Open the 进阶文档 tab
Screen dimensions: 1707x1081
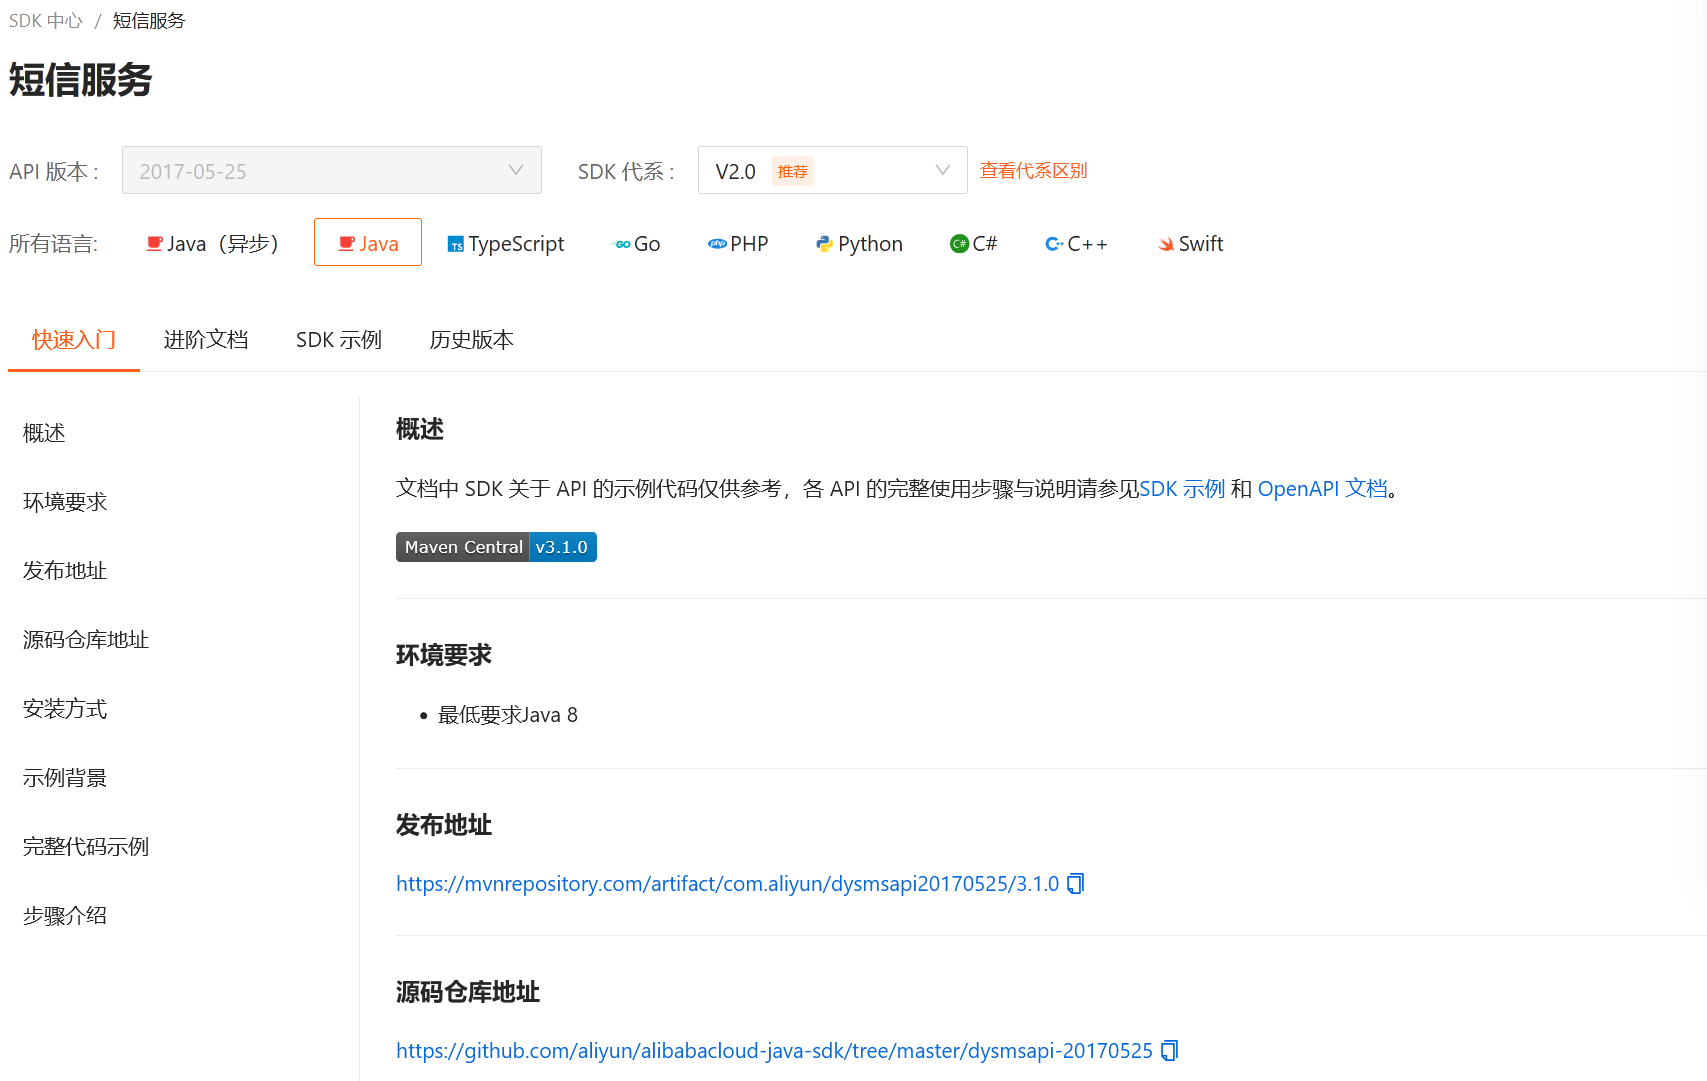(x=206, y=340)
